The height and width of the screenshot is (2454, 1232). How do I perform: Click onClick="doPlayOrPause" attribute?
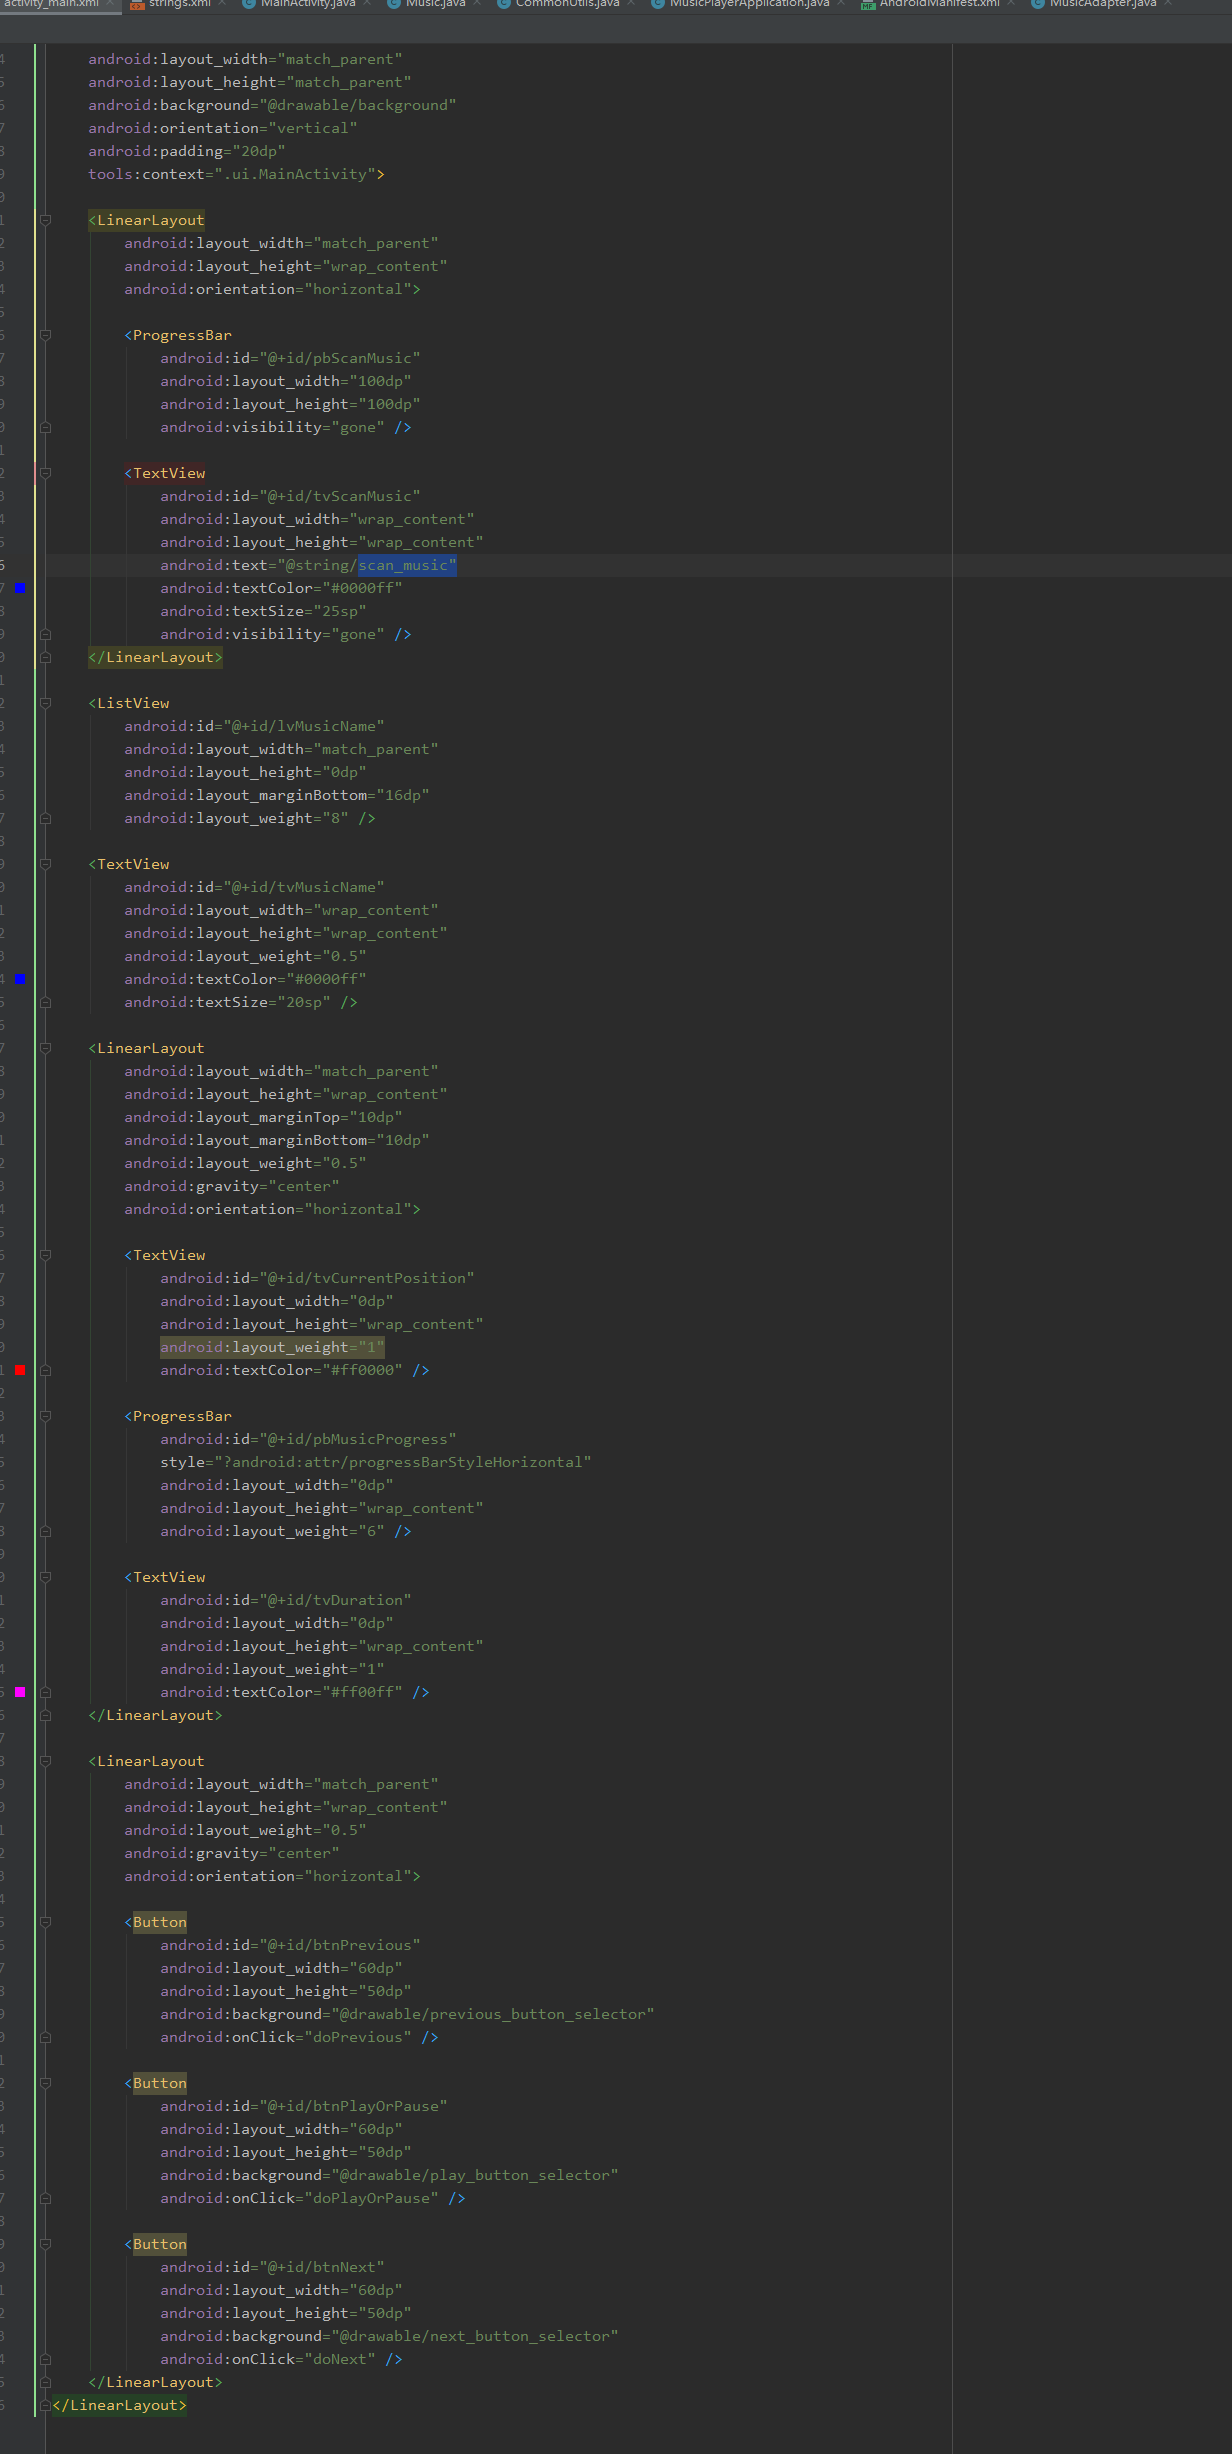299,2198
